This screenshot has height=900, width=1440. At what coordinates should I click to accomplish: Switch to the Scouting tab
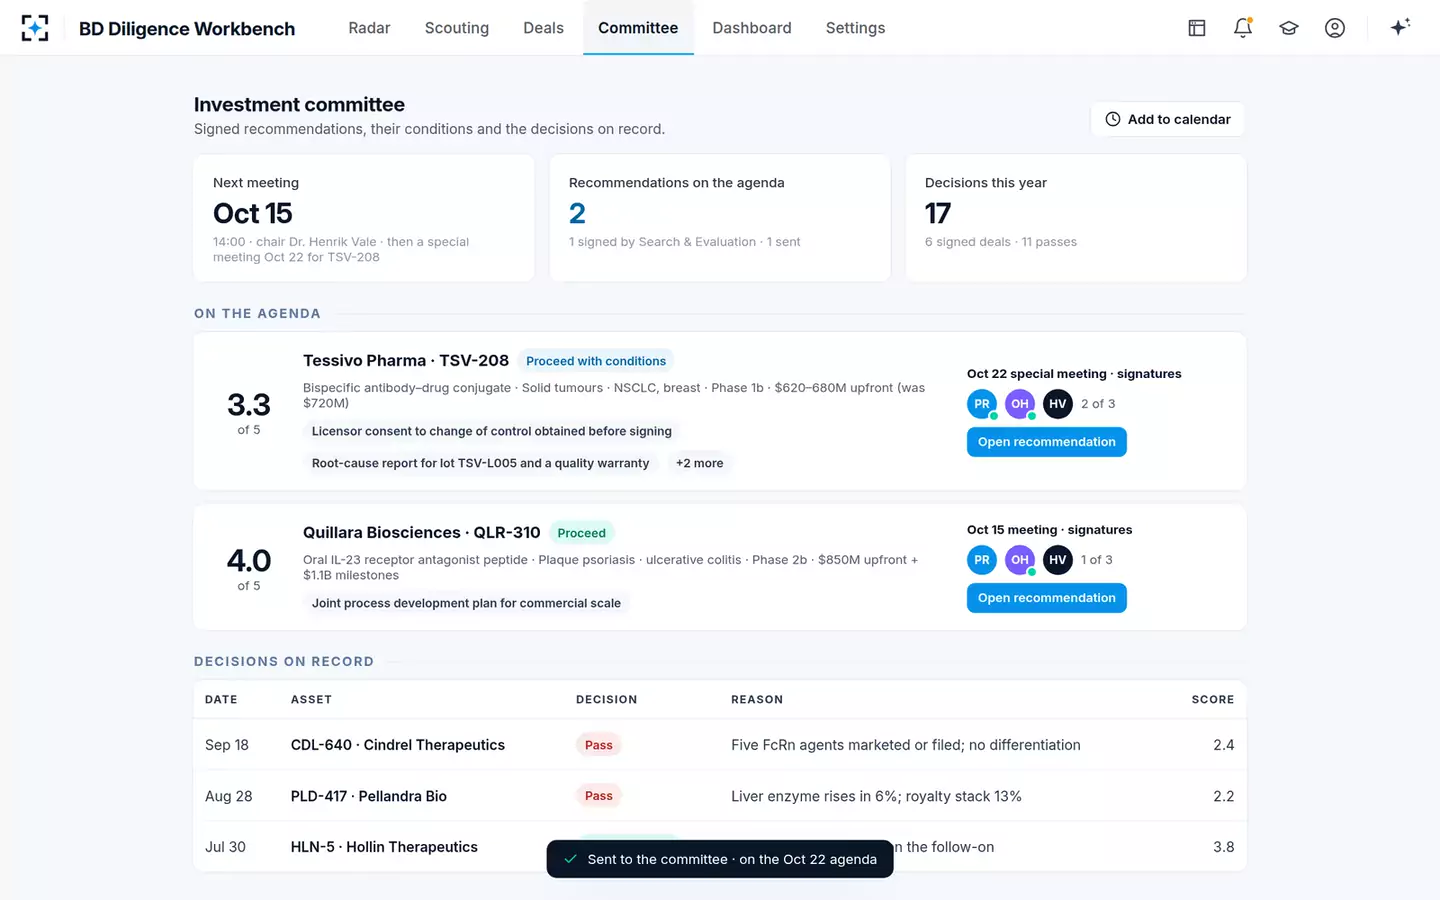[x=457, y=28]
